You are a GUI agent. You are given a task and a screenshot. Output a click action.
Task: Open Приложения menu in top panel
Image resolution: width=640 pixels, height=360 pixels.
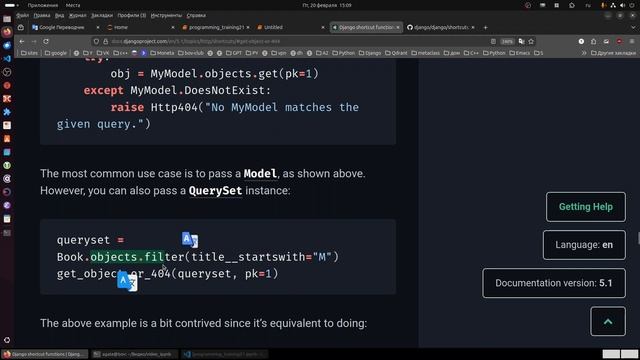(43, 5)
